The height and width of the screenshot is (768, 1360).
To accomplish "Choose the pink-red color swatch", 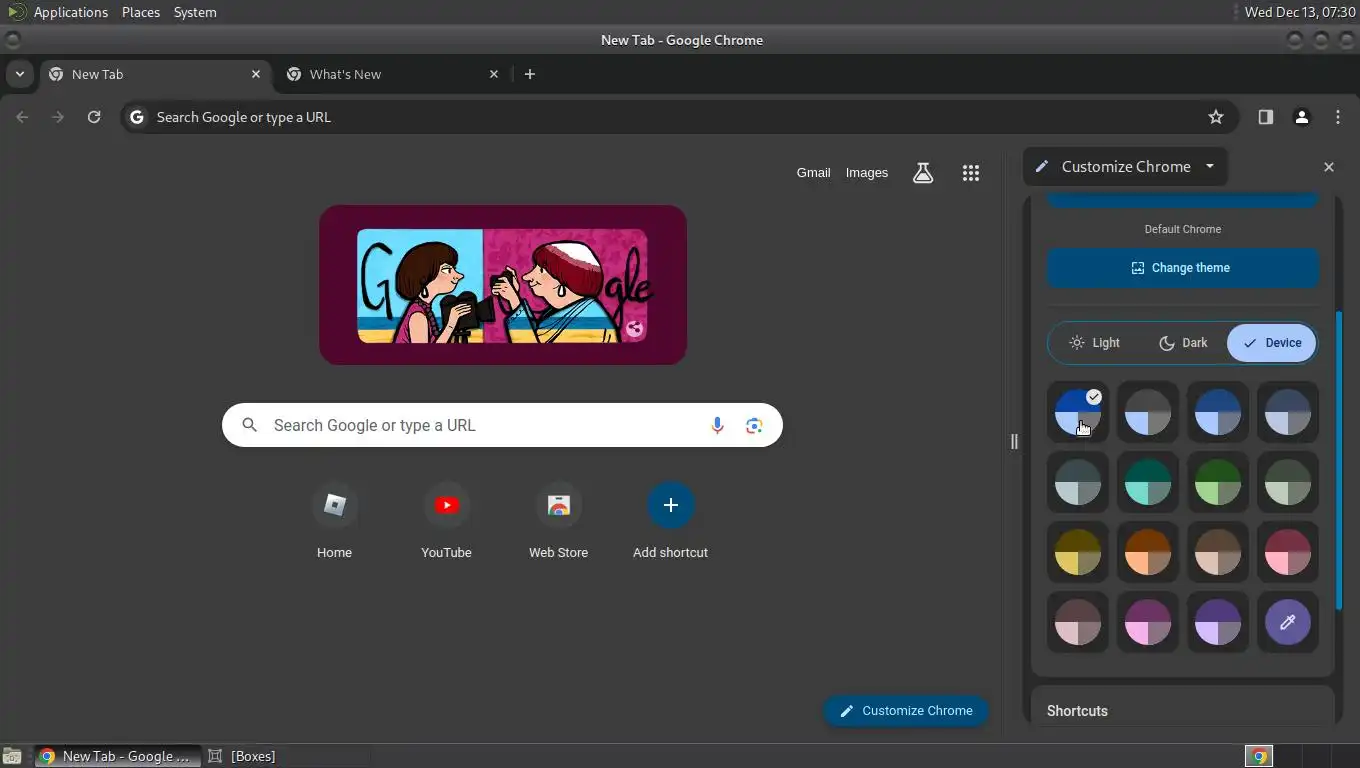I will click(x=1288, y=552).
